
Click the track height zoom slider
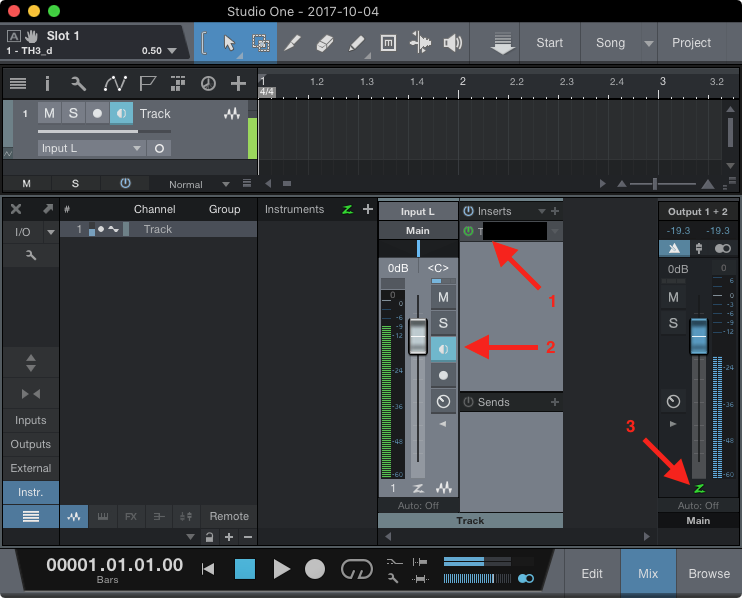[655, 184]
